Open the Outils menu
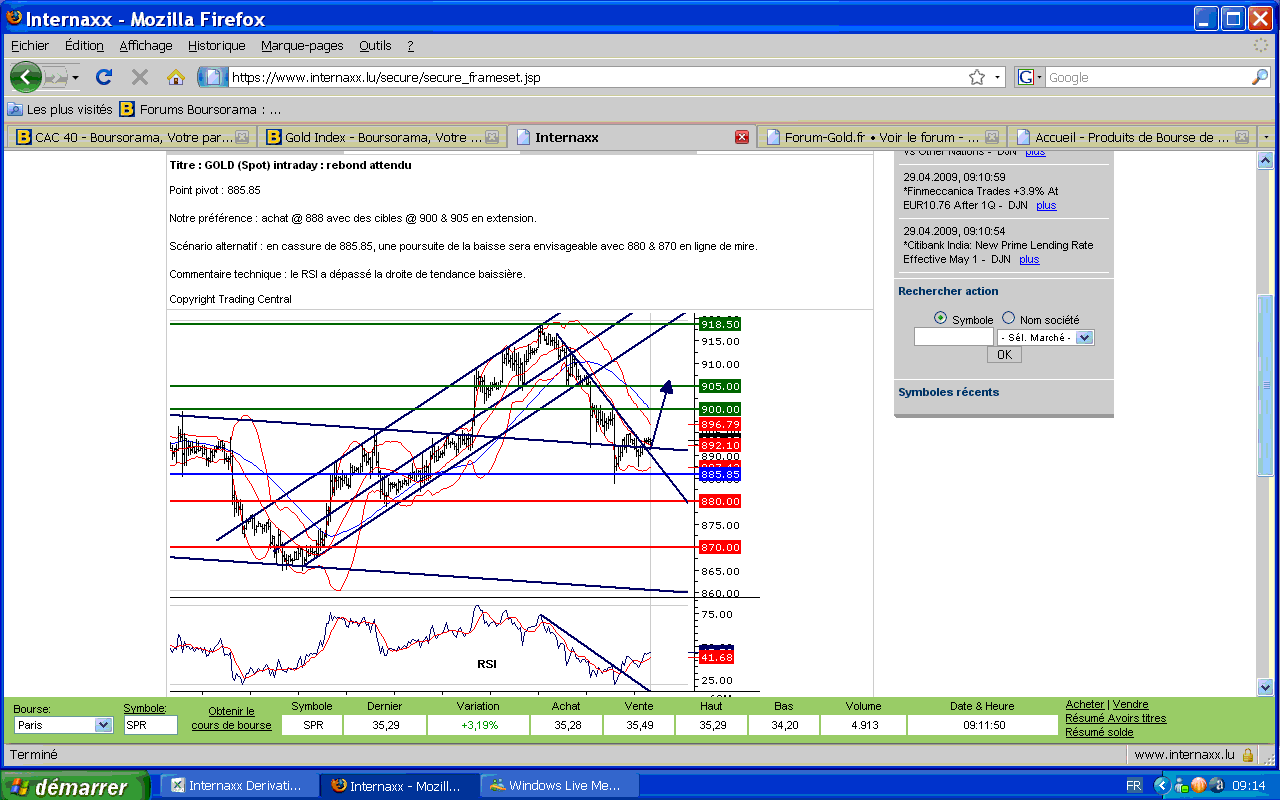This screenshot has width=1280, height=800. pyautogui.click(x=375, y=45)
